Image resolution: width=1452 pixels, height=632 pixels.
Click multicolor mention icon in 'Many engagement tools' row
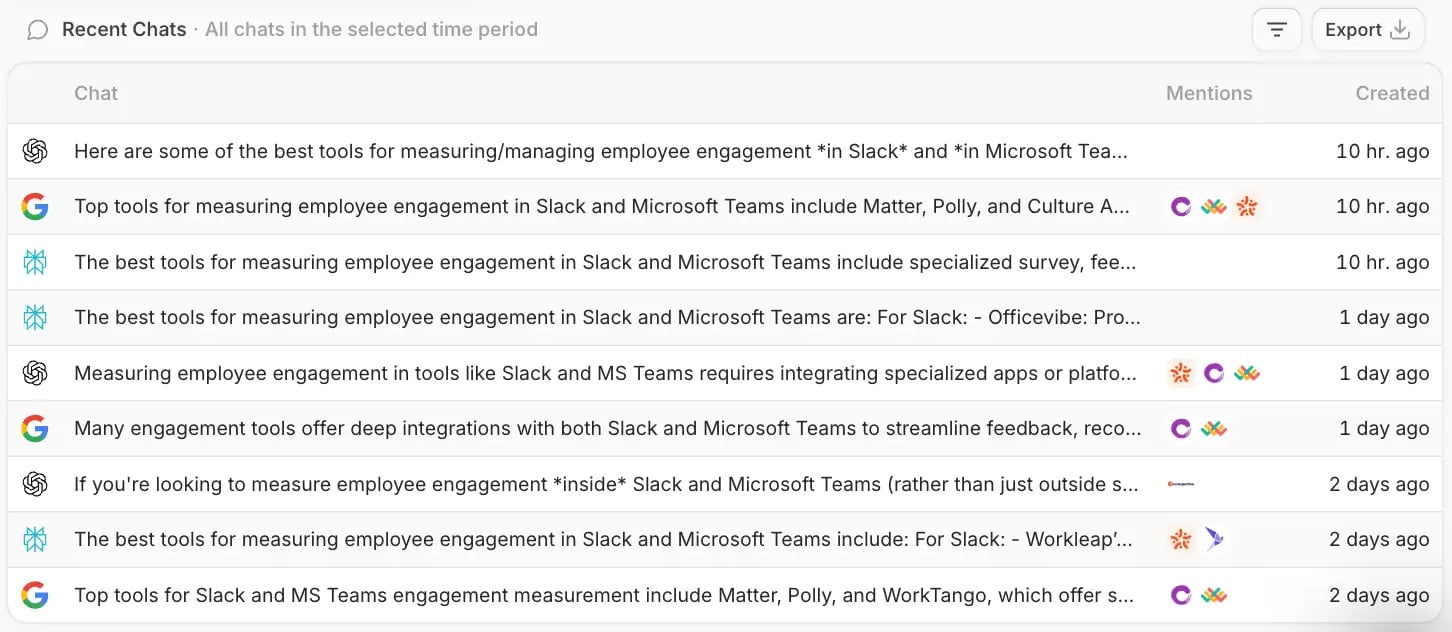click(1214, 429)
